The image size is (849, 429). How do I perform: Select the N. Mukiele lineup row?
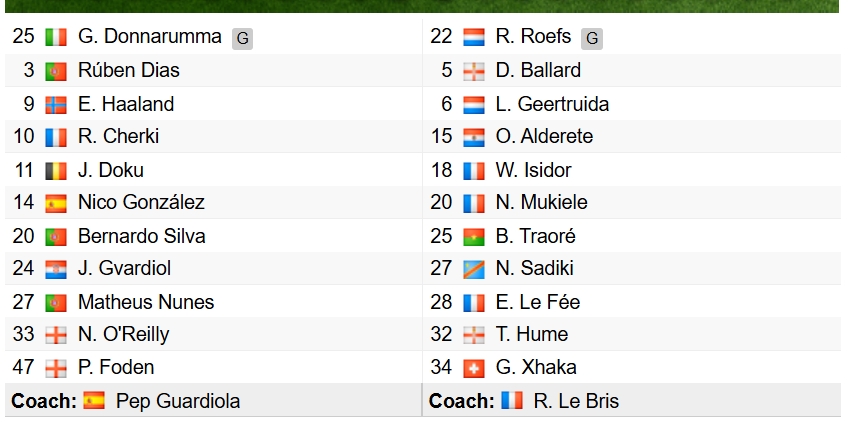(631, 203)
